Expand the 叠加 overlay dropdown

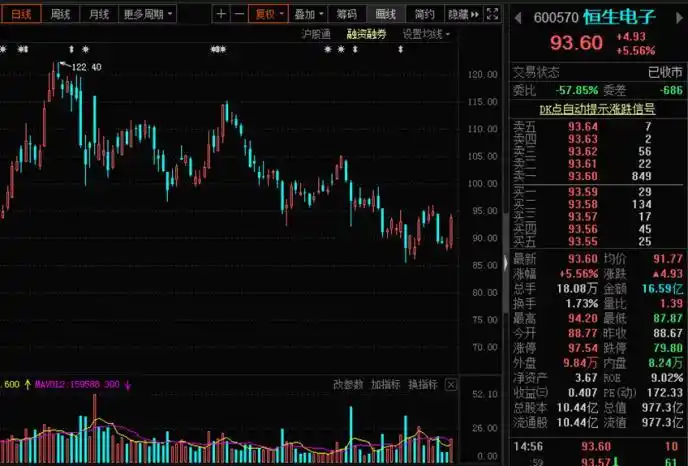pyautogui.click(x=308, y=14)
